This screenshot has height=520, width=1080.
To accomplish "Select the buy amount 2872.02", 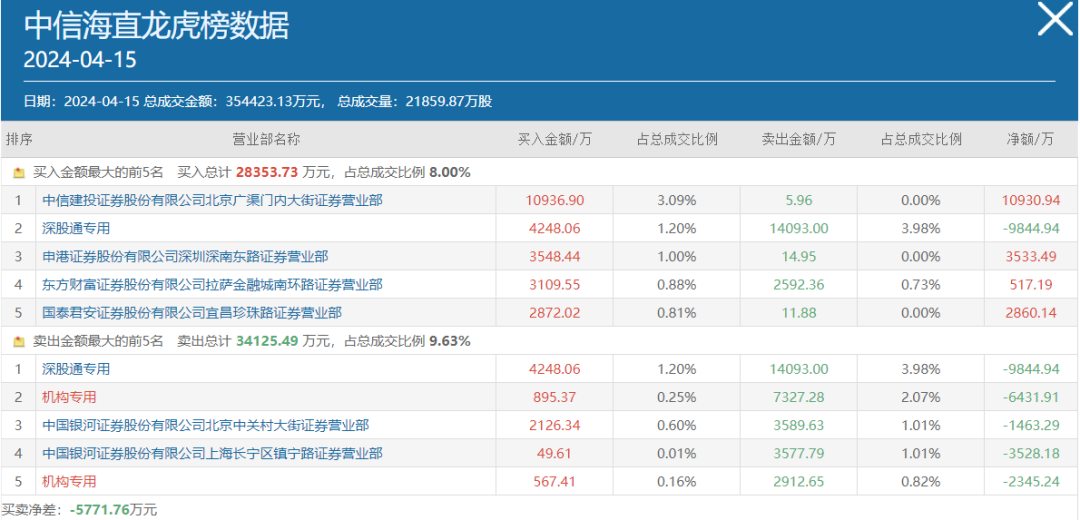I will click(554, 313).
